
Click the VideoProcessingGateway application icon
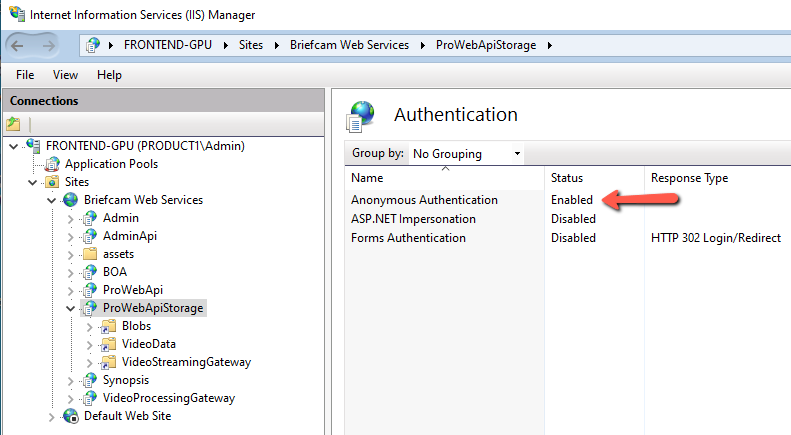pyautogui.click(x=90, y=398)
